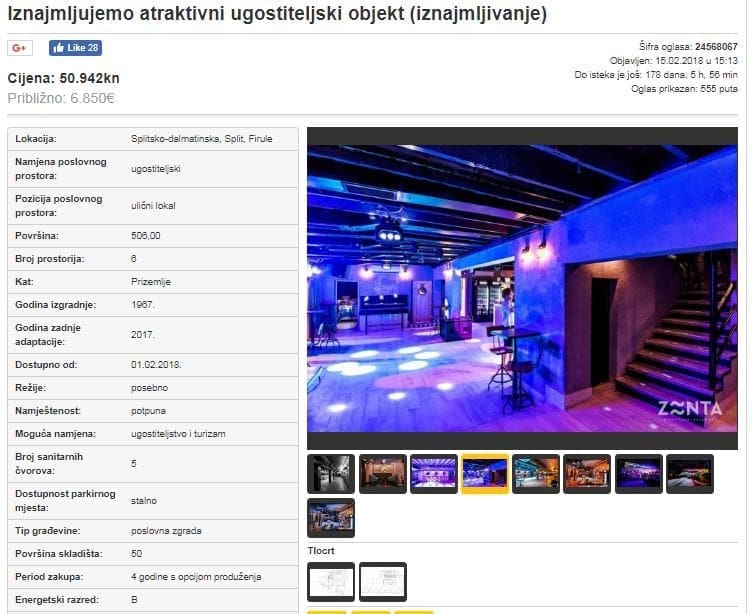Click the price text Cijena 50.942kn
Image resolution: width=754 pixels, height=614 pixels.
click(64, 78)
